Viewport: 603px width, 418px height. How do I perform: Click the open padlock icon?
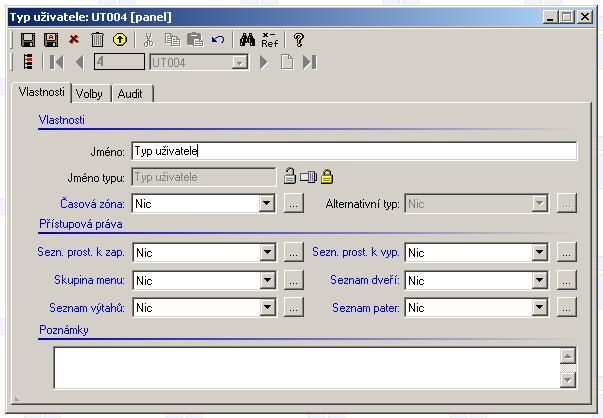point(289,177)
